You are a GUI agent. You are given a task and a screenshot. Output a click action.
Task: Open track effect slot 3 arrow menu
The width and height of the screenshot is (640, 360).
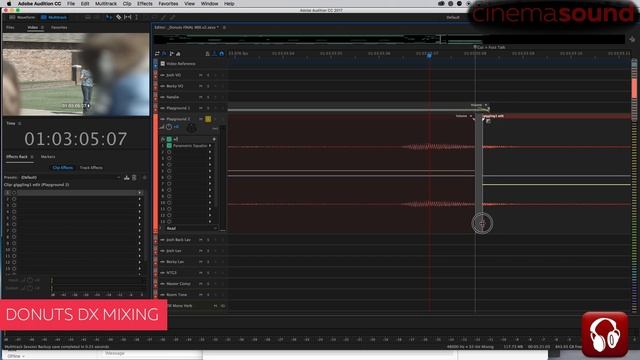[x=210, y=158]
